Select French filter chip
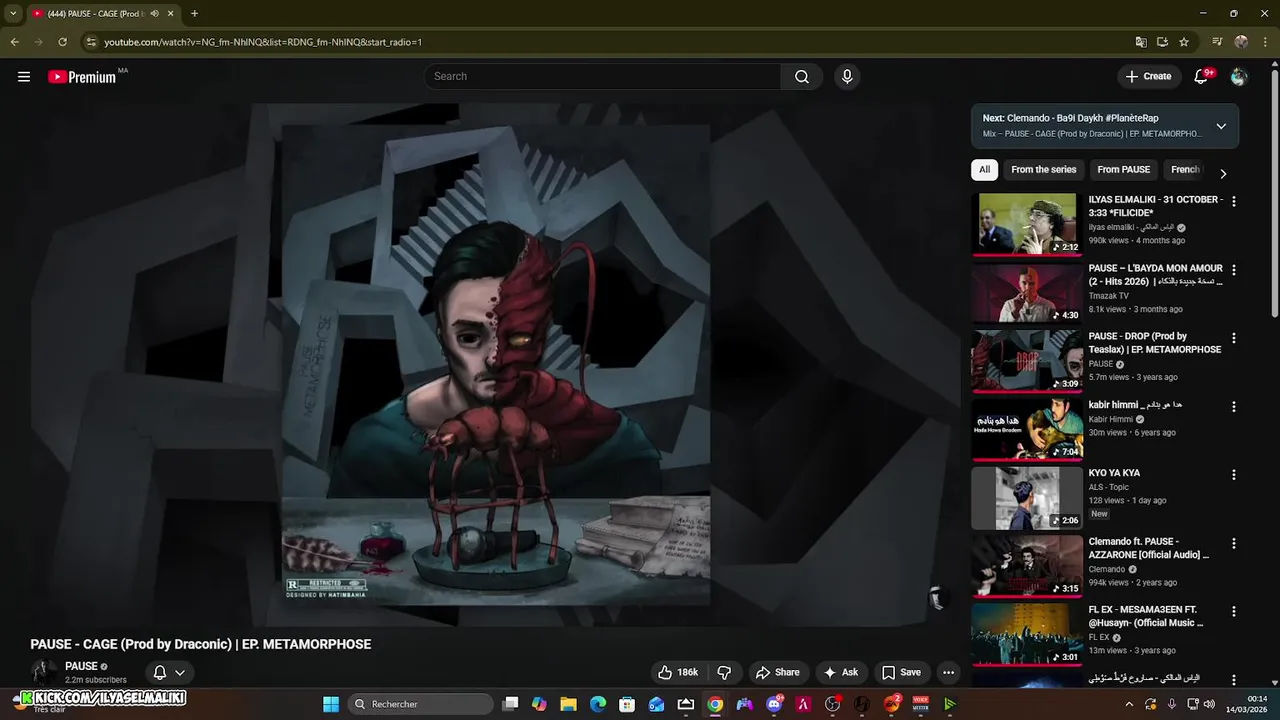The width and height of the screenshot is (1280, 720). [x=1185, y=170]
